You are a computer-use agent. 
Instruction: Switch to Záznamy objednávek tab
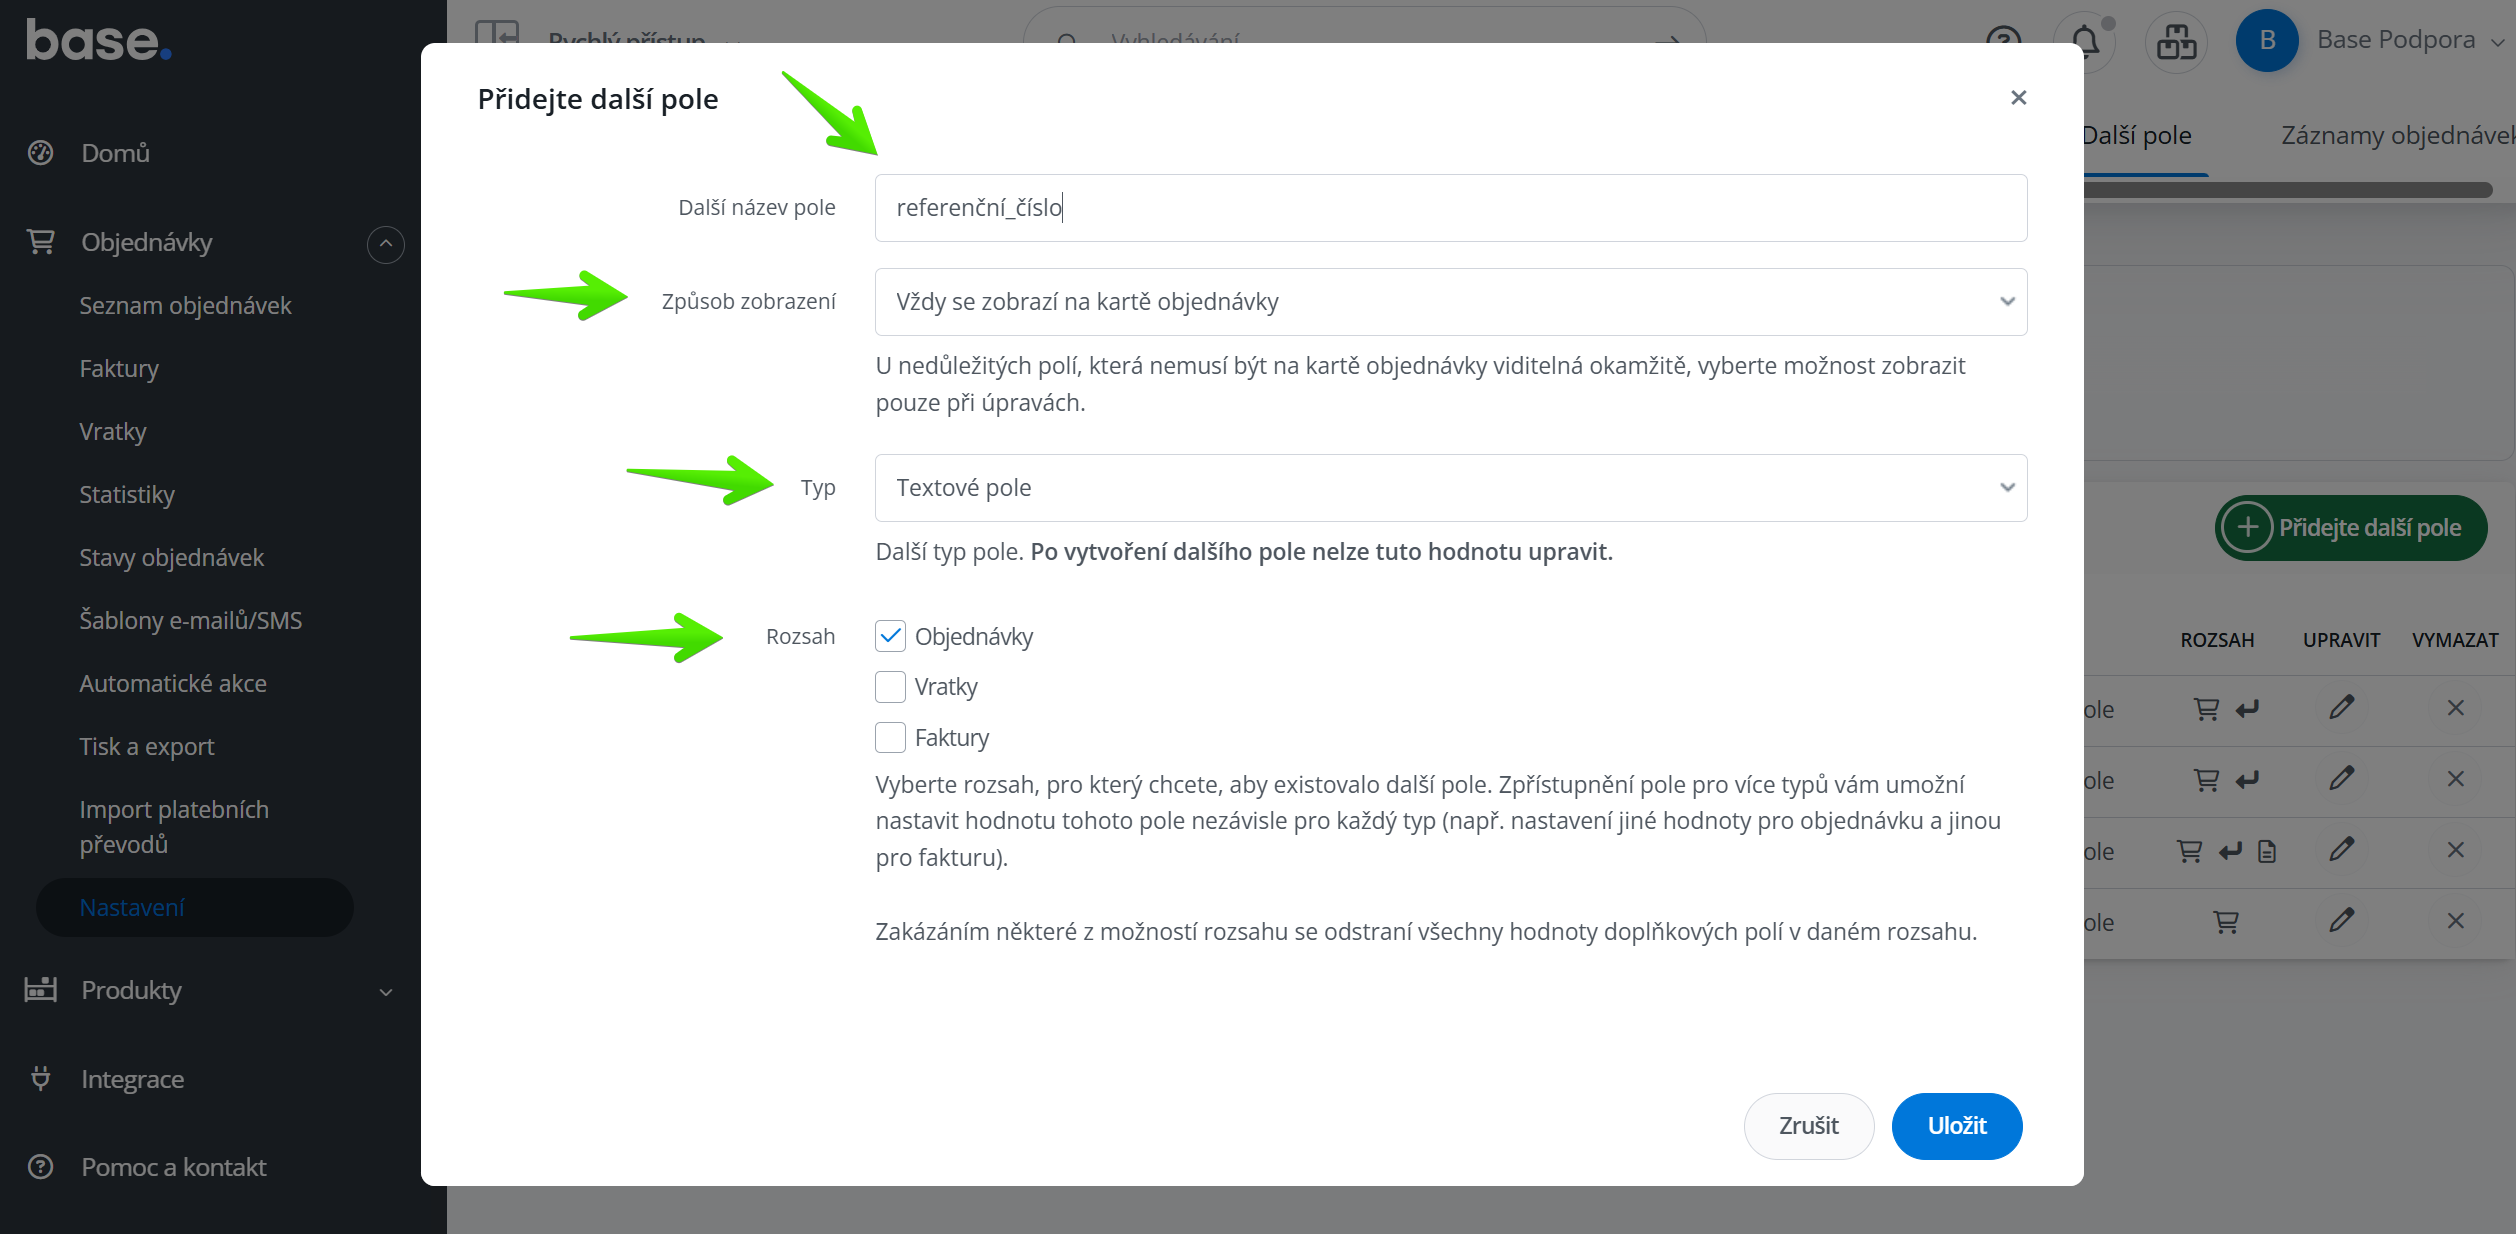click(x=2396, y=136)
